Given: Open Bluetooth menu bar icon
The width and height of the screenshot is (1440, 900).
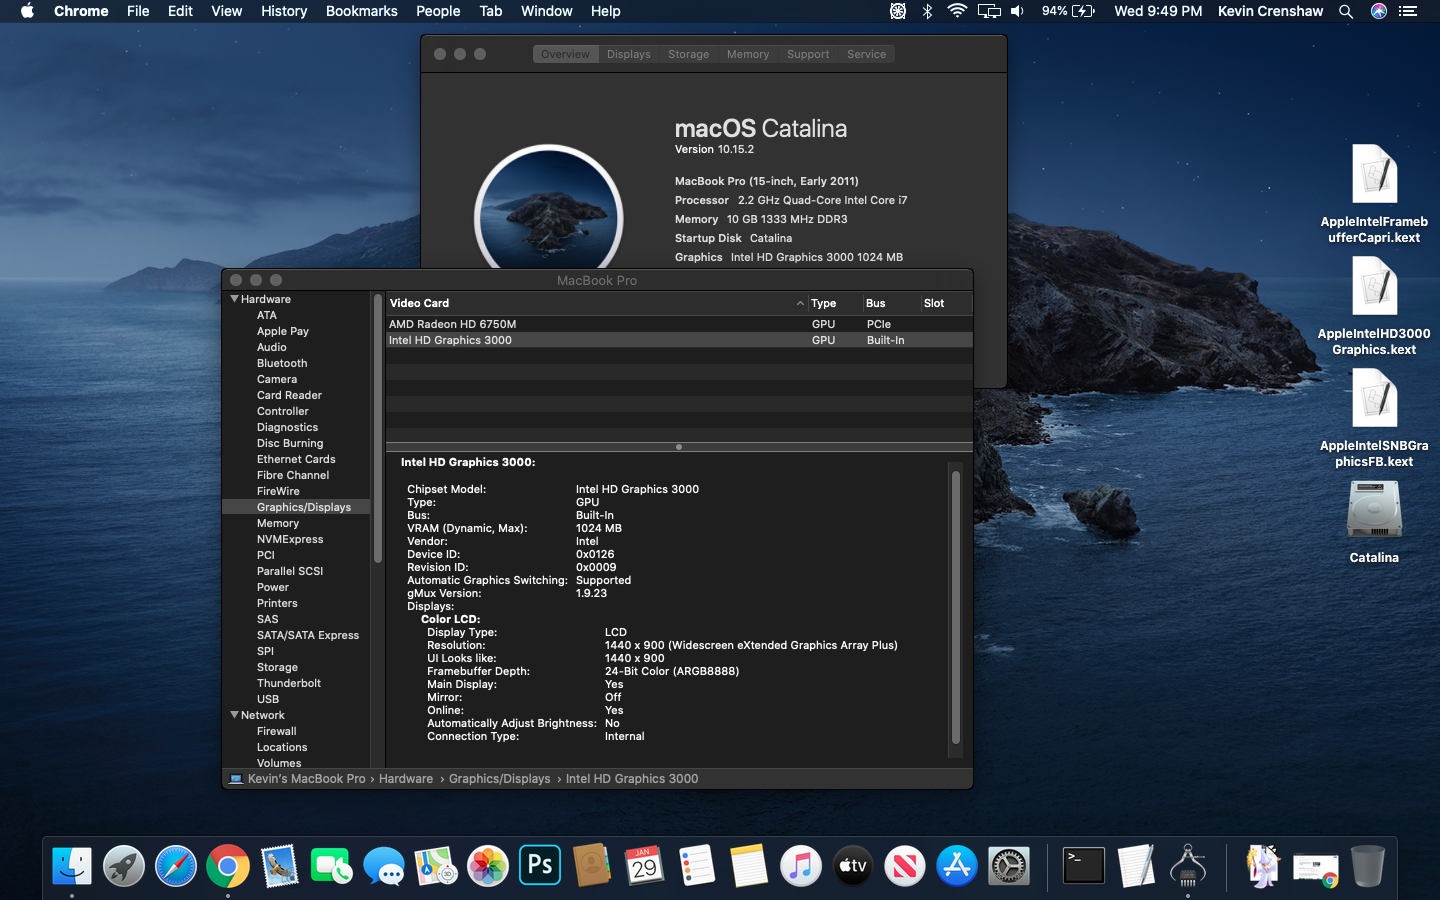Looking at the screenshot, I should pyautogui.click(x=927, y=11).
